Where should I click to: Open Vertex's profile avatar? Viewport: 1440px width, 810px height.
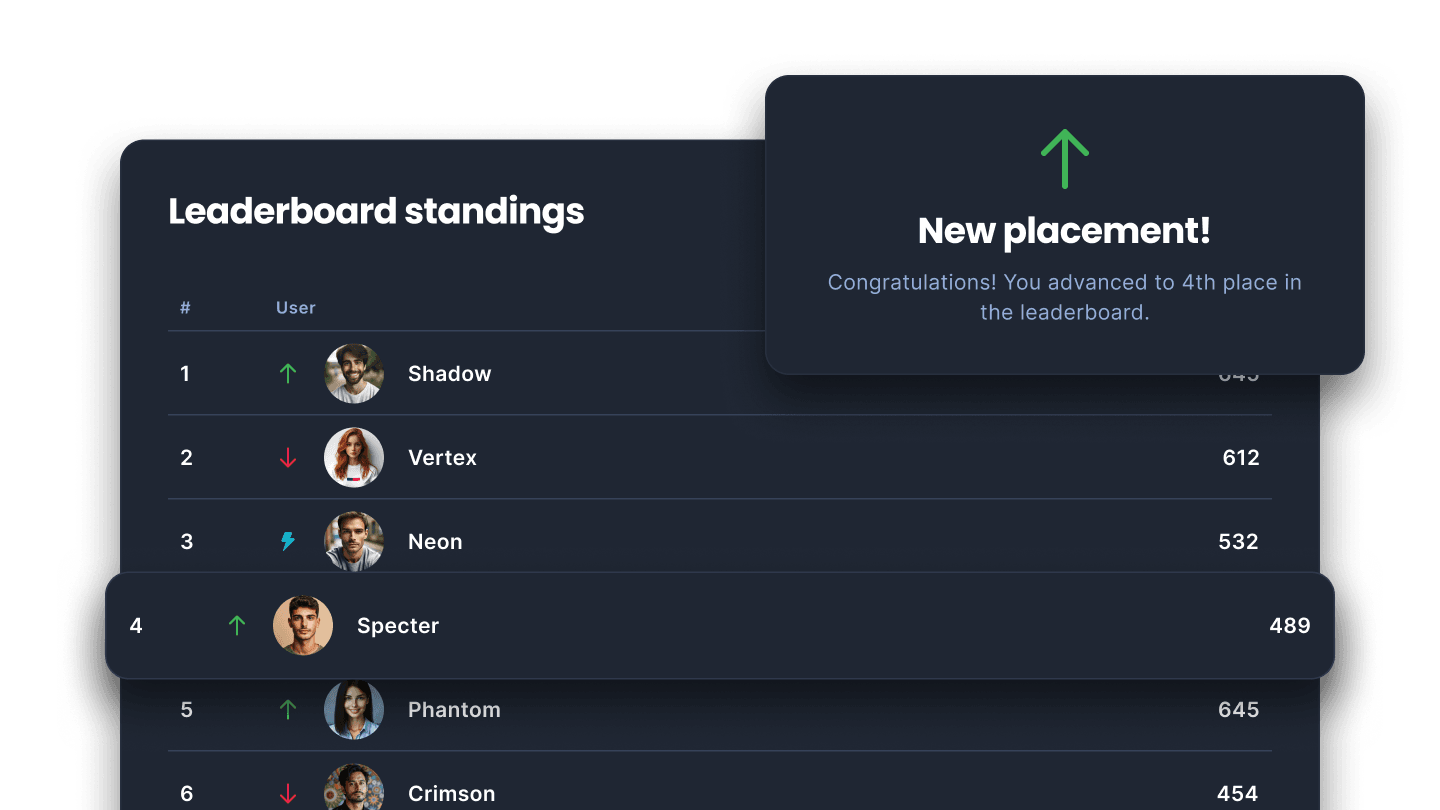[x=354, y=458]
